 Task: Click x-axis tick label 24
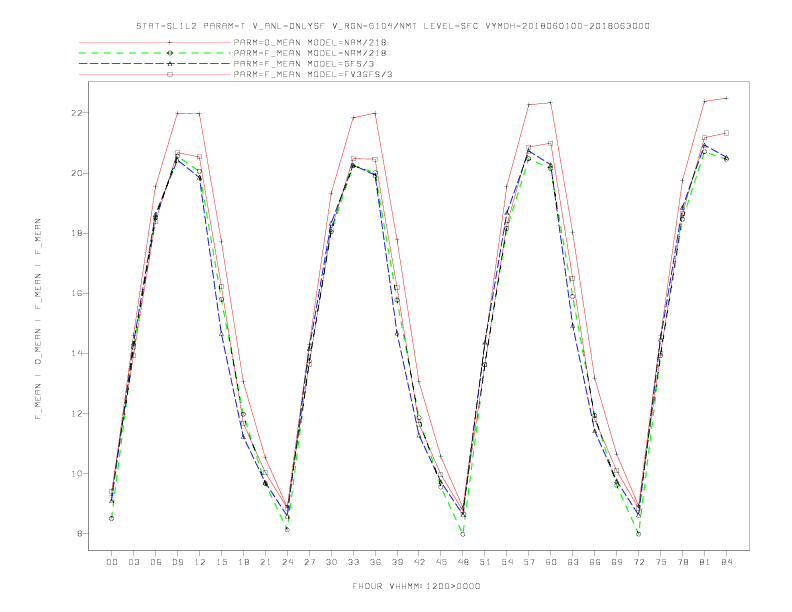point(287,562)
